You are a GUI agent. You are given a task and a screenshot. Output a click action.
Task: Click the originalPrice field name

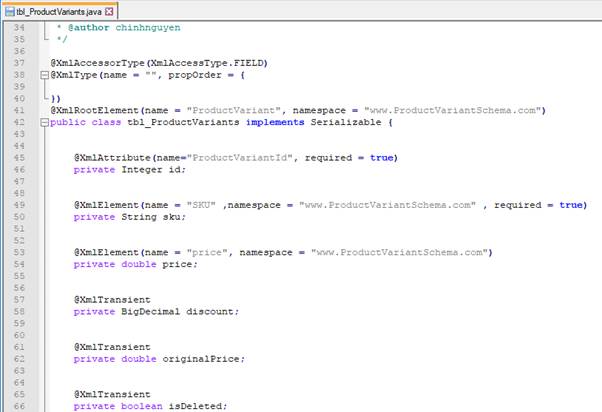[x=201, y=359]
